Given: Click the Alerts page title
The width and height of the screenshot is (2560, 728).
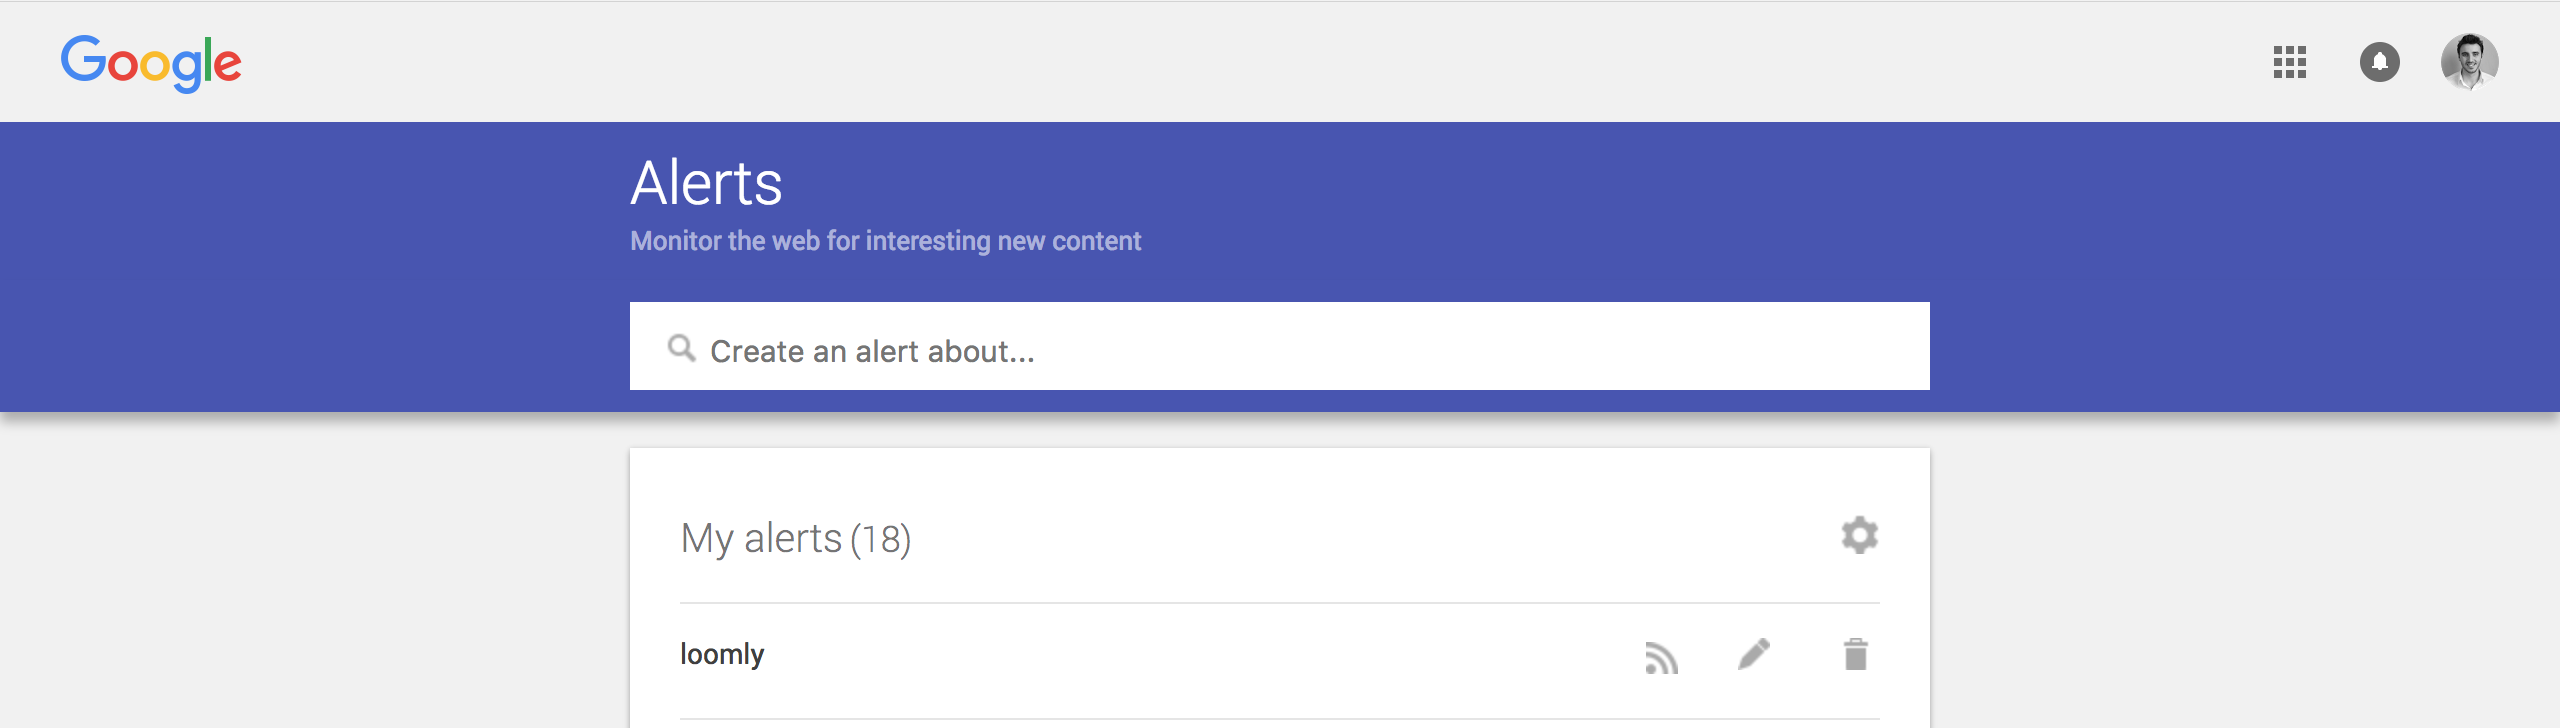Looking at the screenshot, I should tap(706, 184).
